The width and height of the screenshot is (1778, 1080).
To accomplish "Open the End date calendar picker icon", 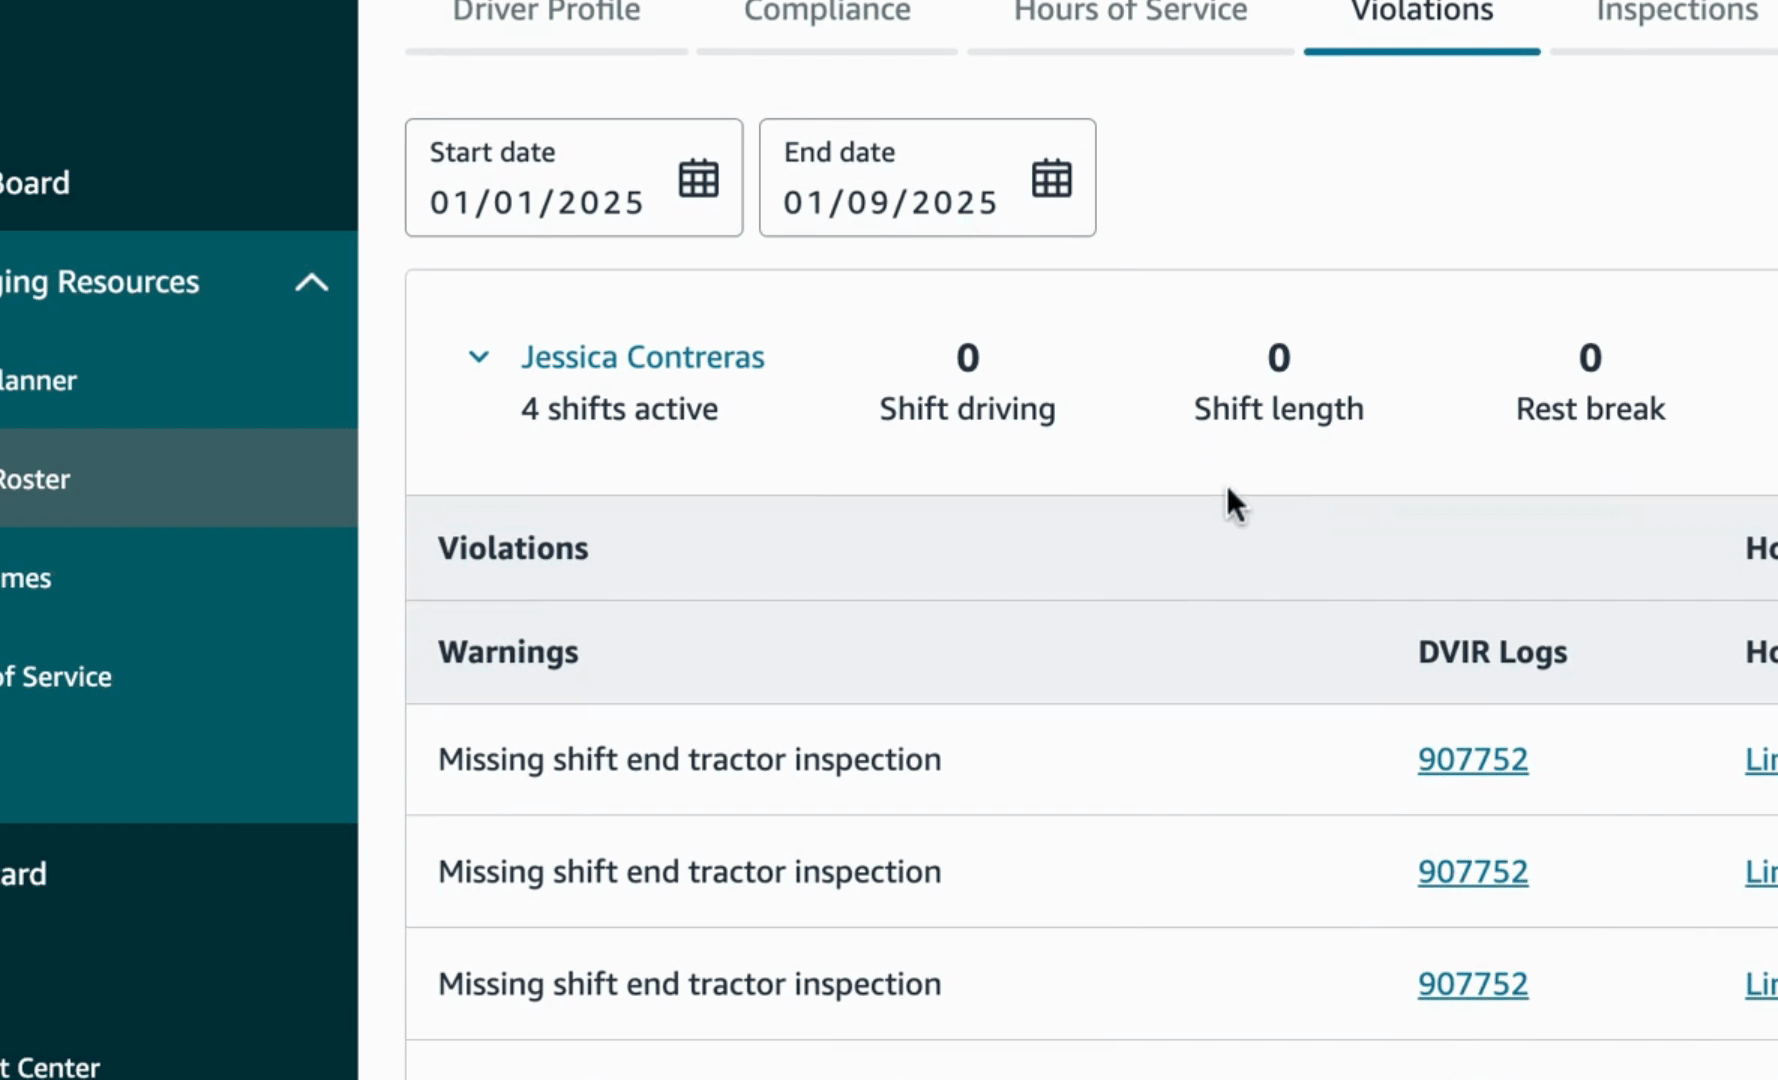I will coord(1051,179).
